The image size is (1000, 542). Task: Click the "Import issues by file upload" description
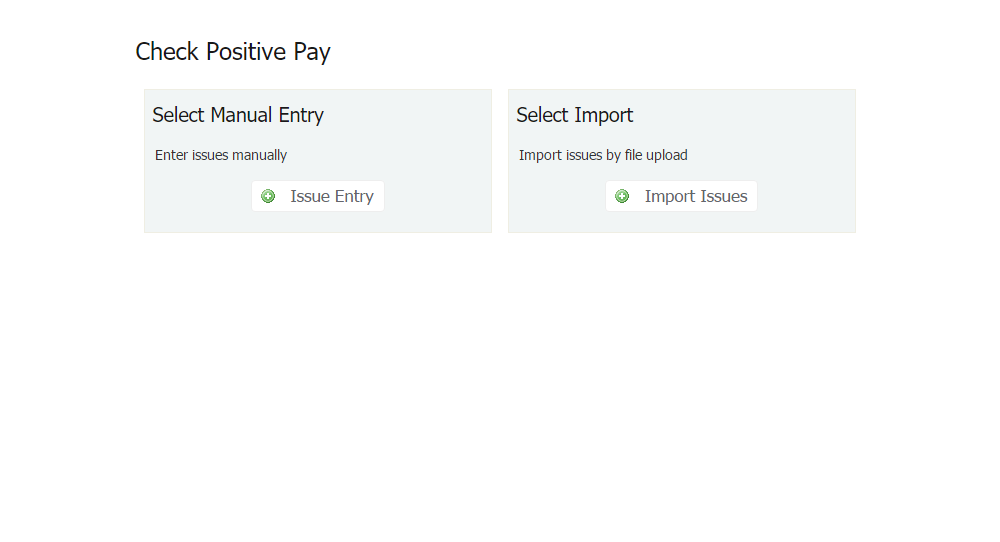tap(603, 155)
